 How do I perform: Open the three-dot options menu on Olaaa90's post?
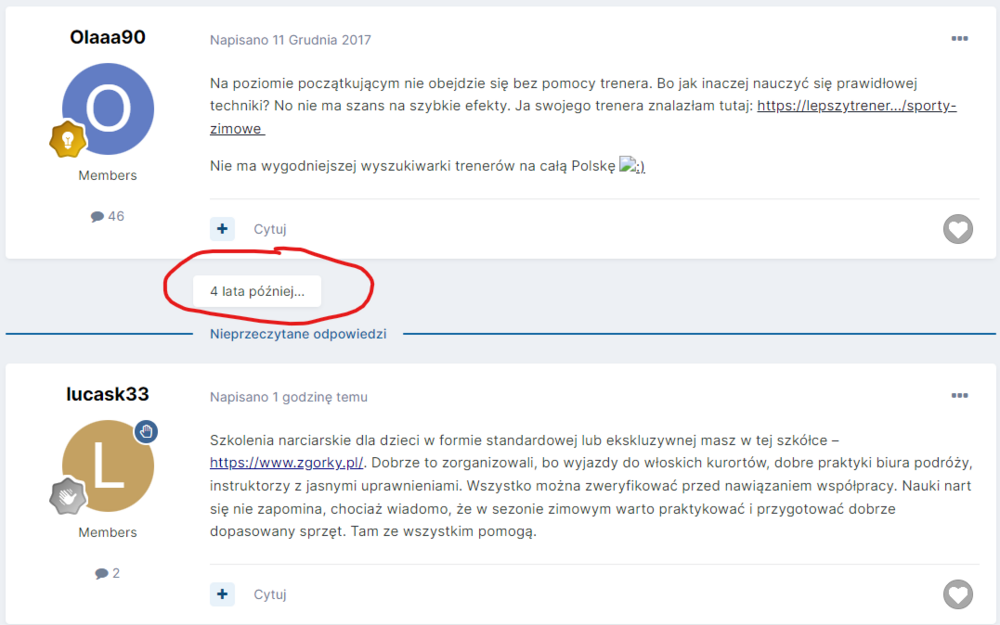[x=959, y=39]
